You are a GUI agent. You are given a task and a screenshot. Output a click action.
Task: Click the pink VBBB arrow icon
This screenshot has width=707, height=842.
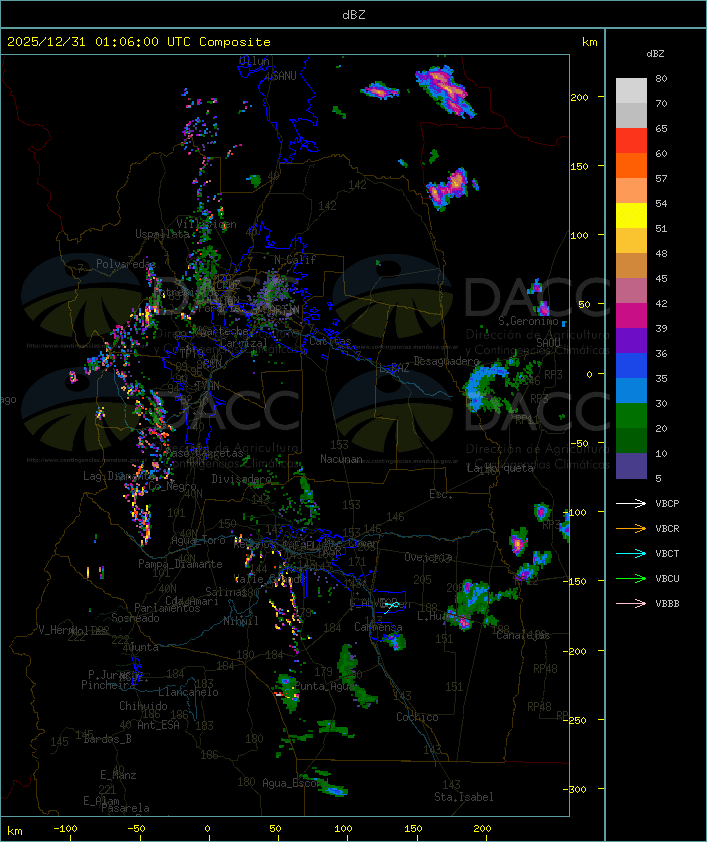click(x=631, y=603)
